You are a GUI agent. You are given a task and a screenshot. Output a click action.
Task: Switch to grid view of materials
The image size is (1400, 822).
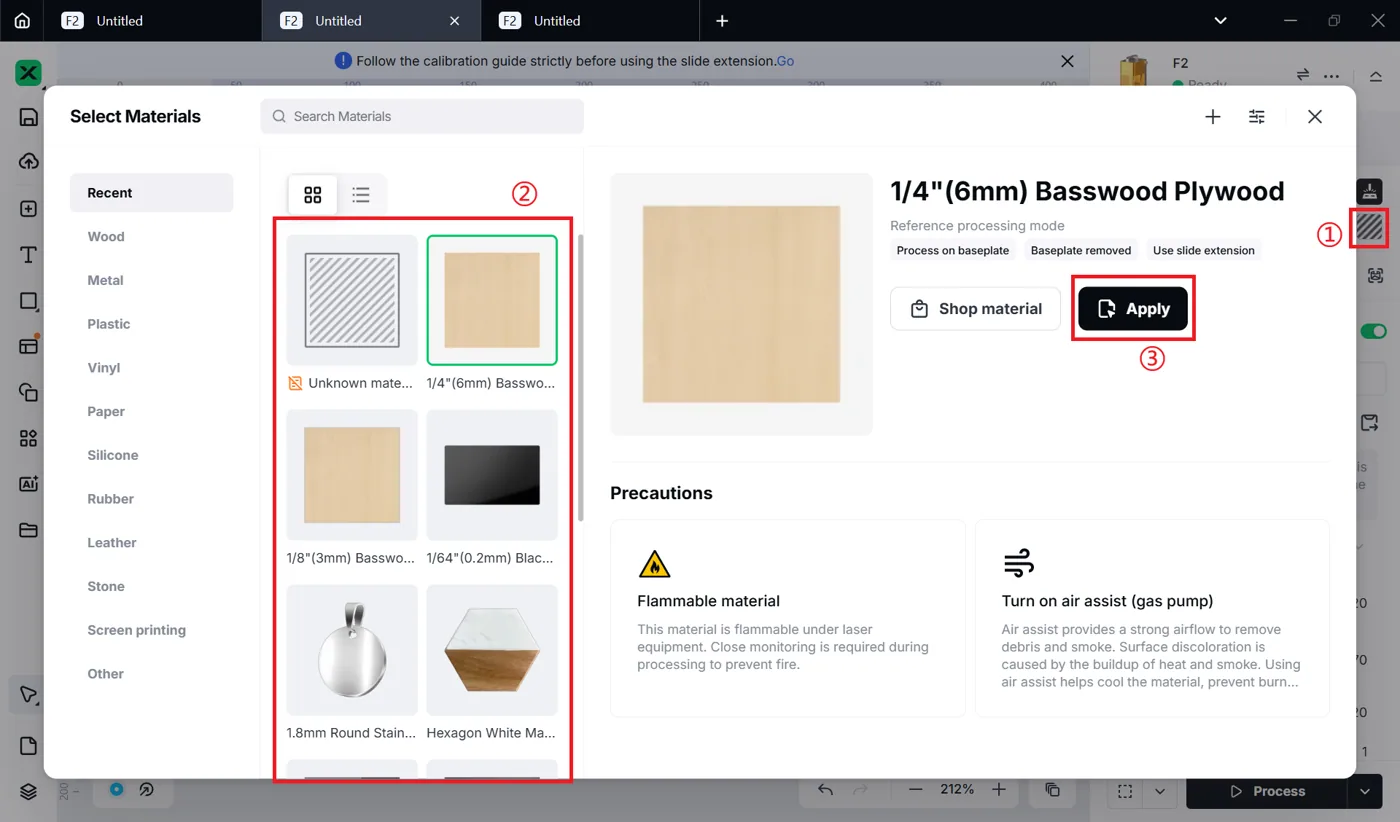313,195
